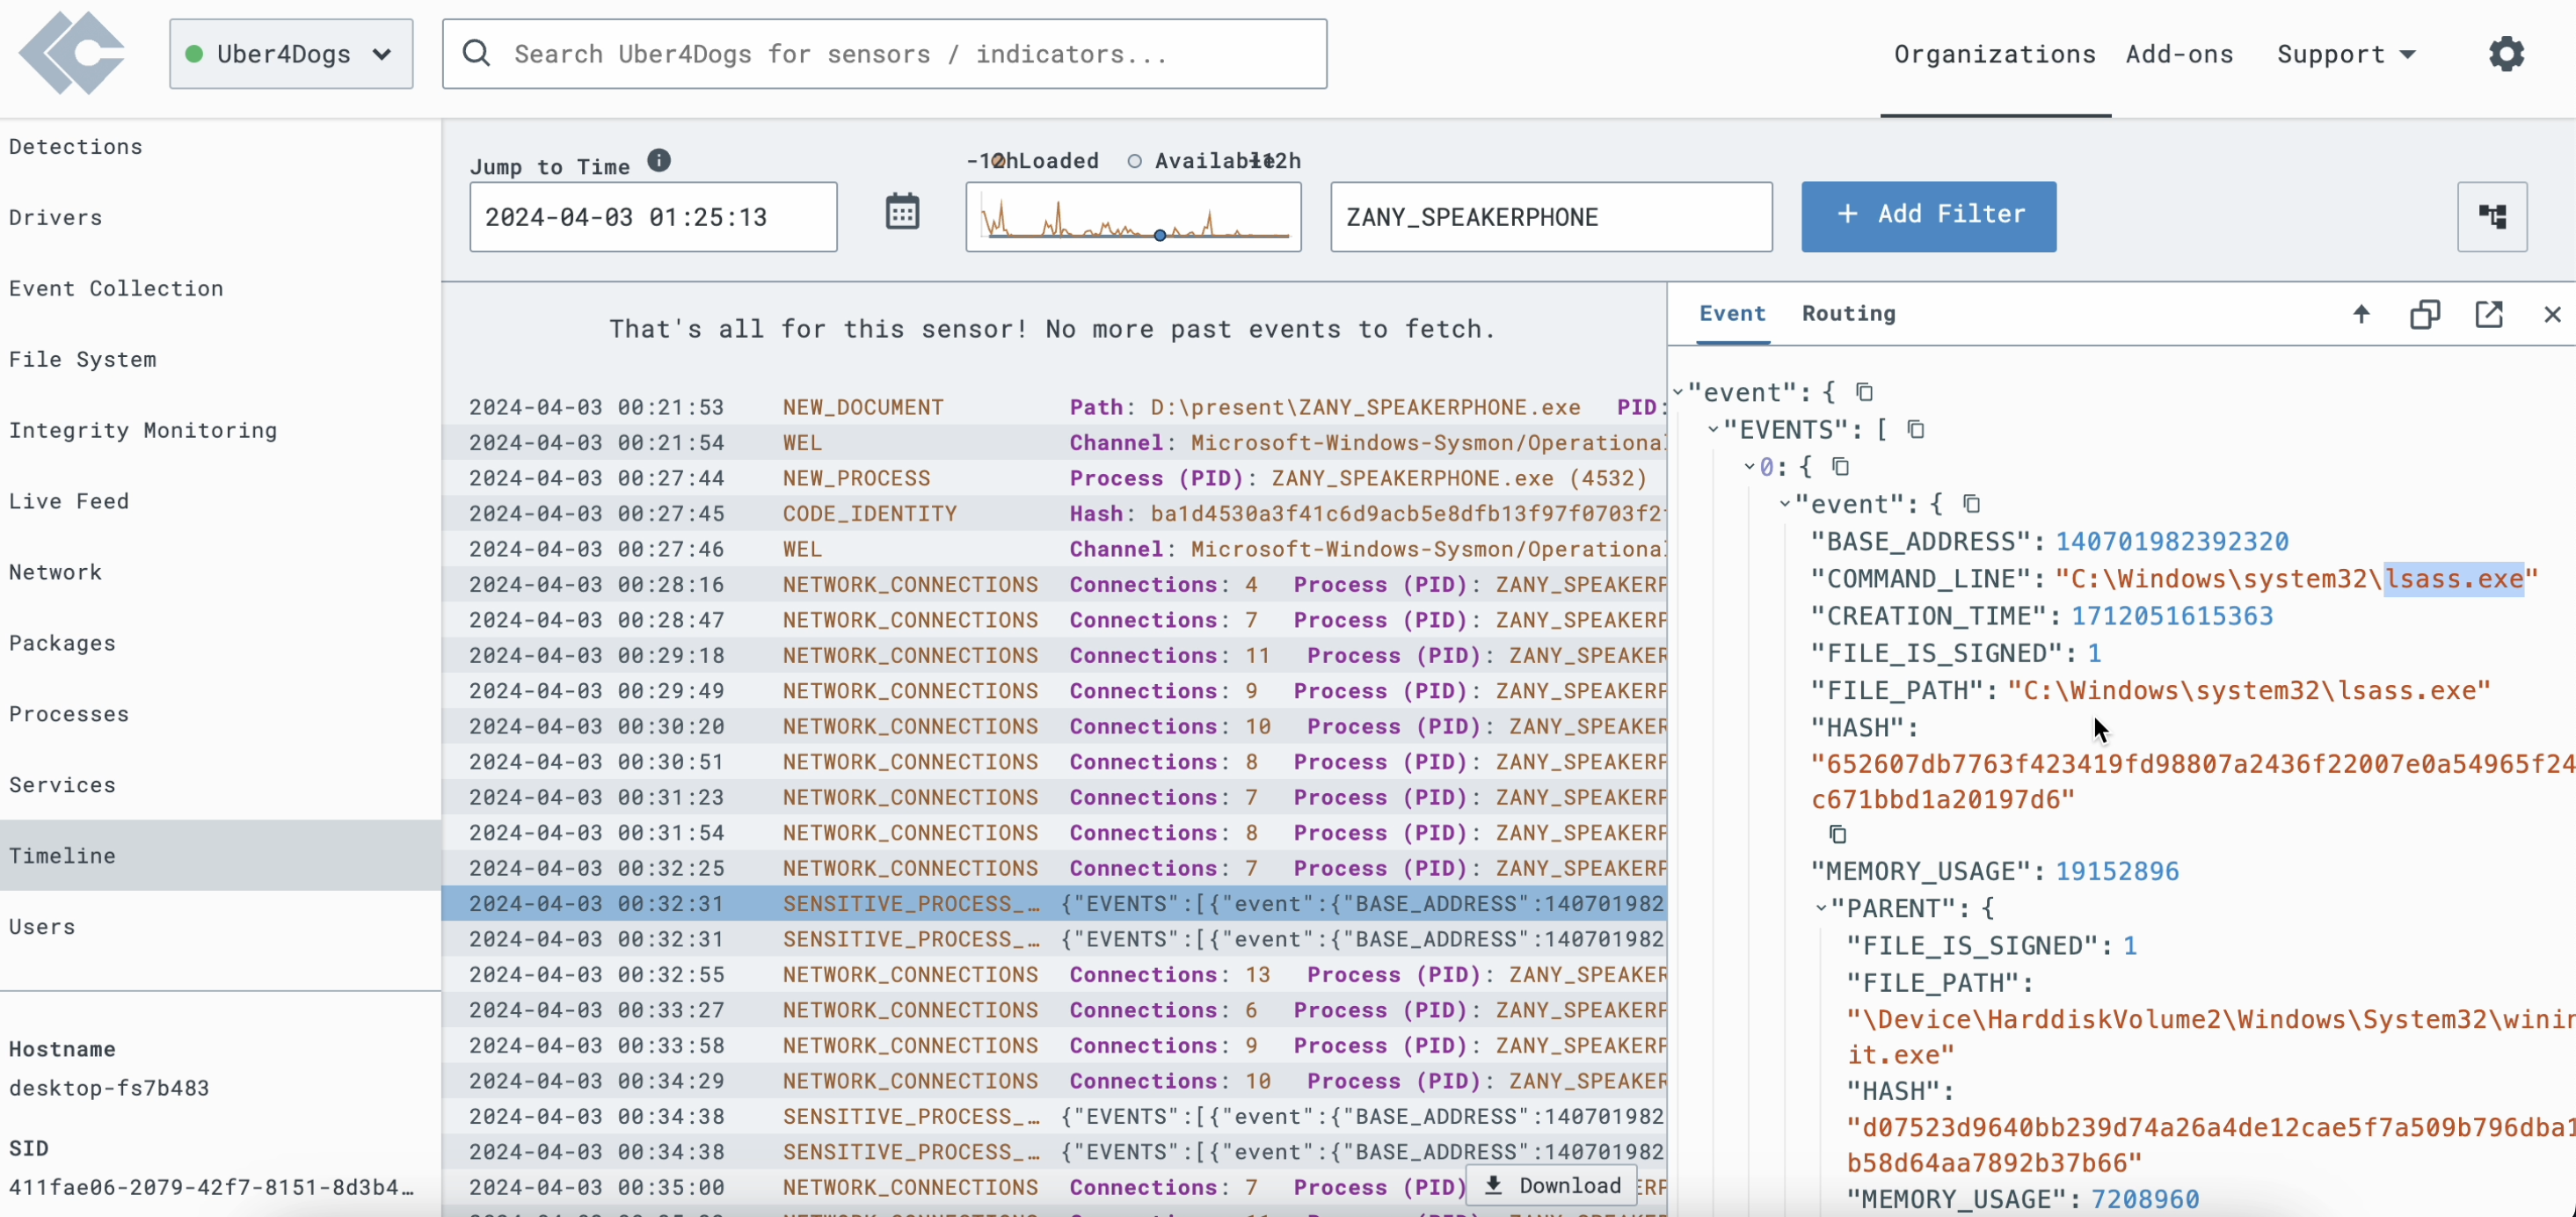Click the Download button

(1551, 1185)
